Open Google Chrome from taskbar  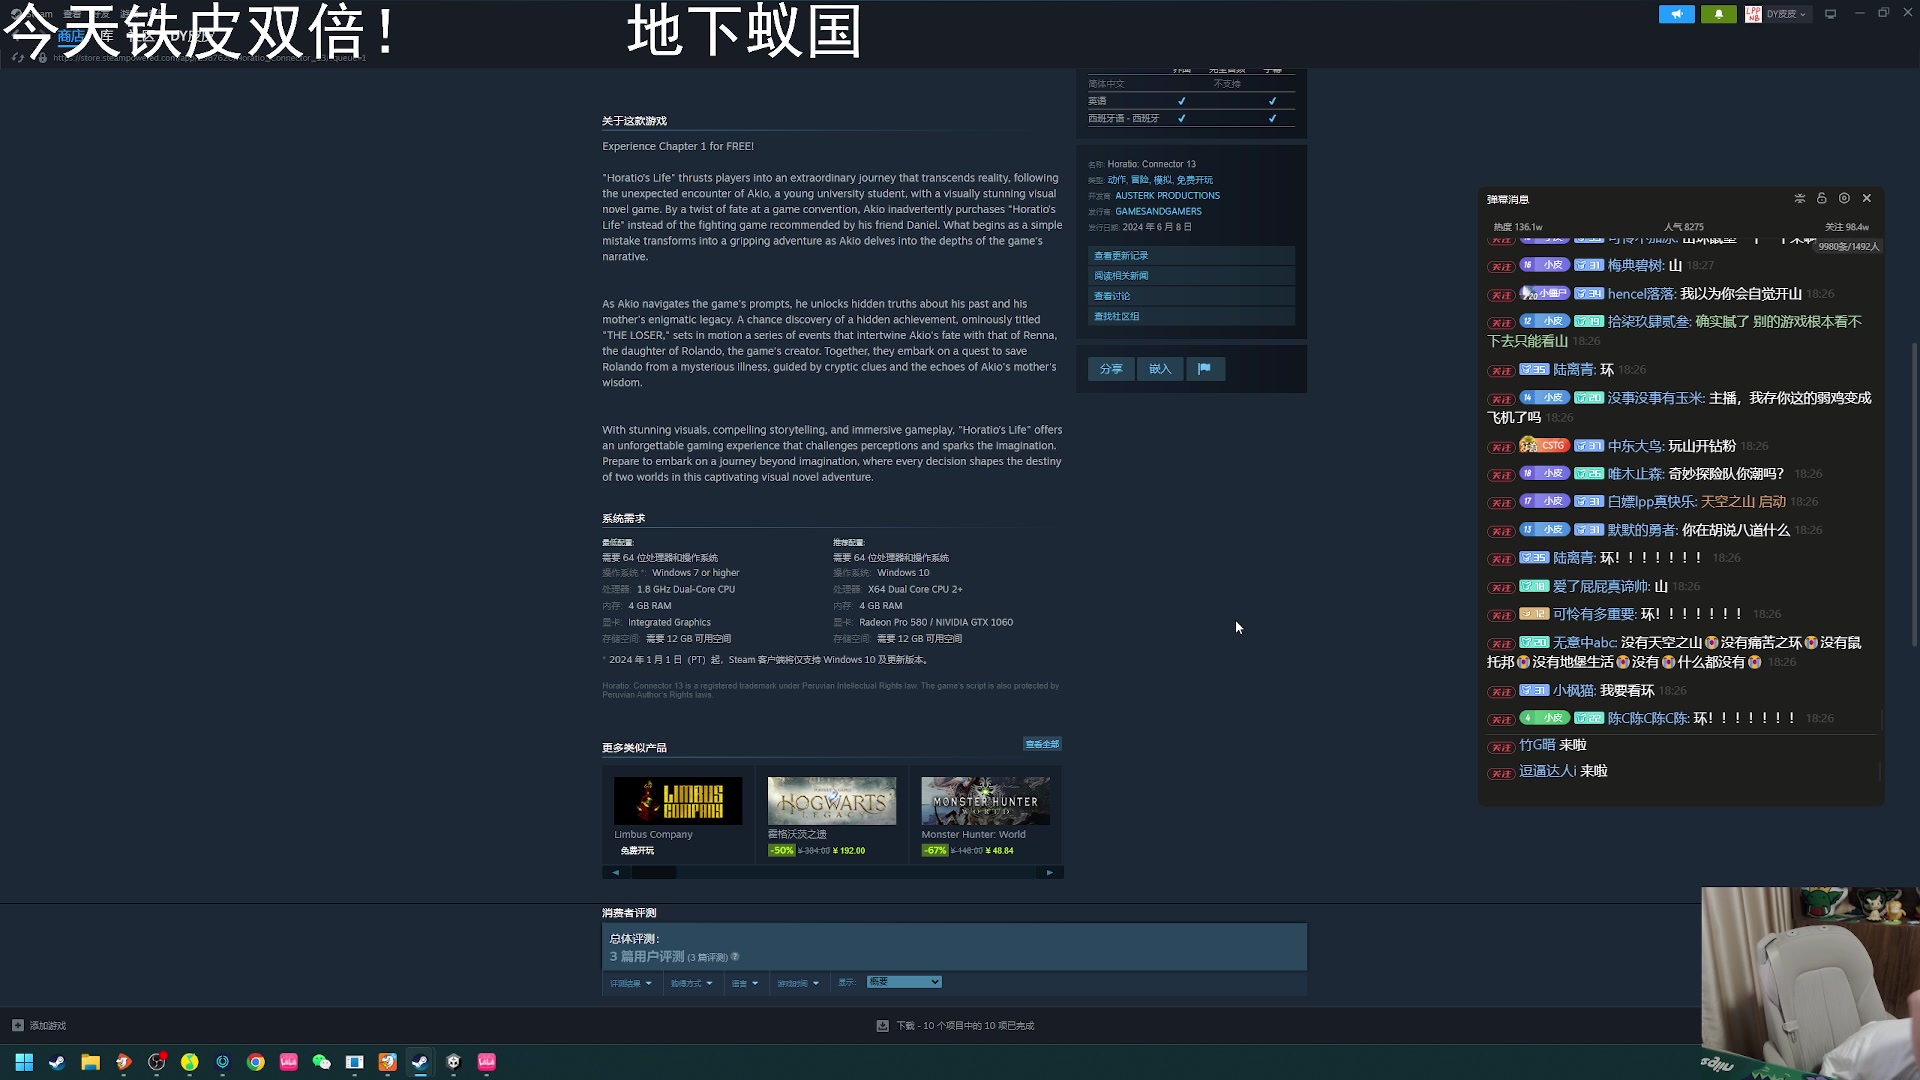tap(255, 1062)
